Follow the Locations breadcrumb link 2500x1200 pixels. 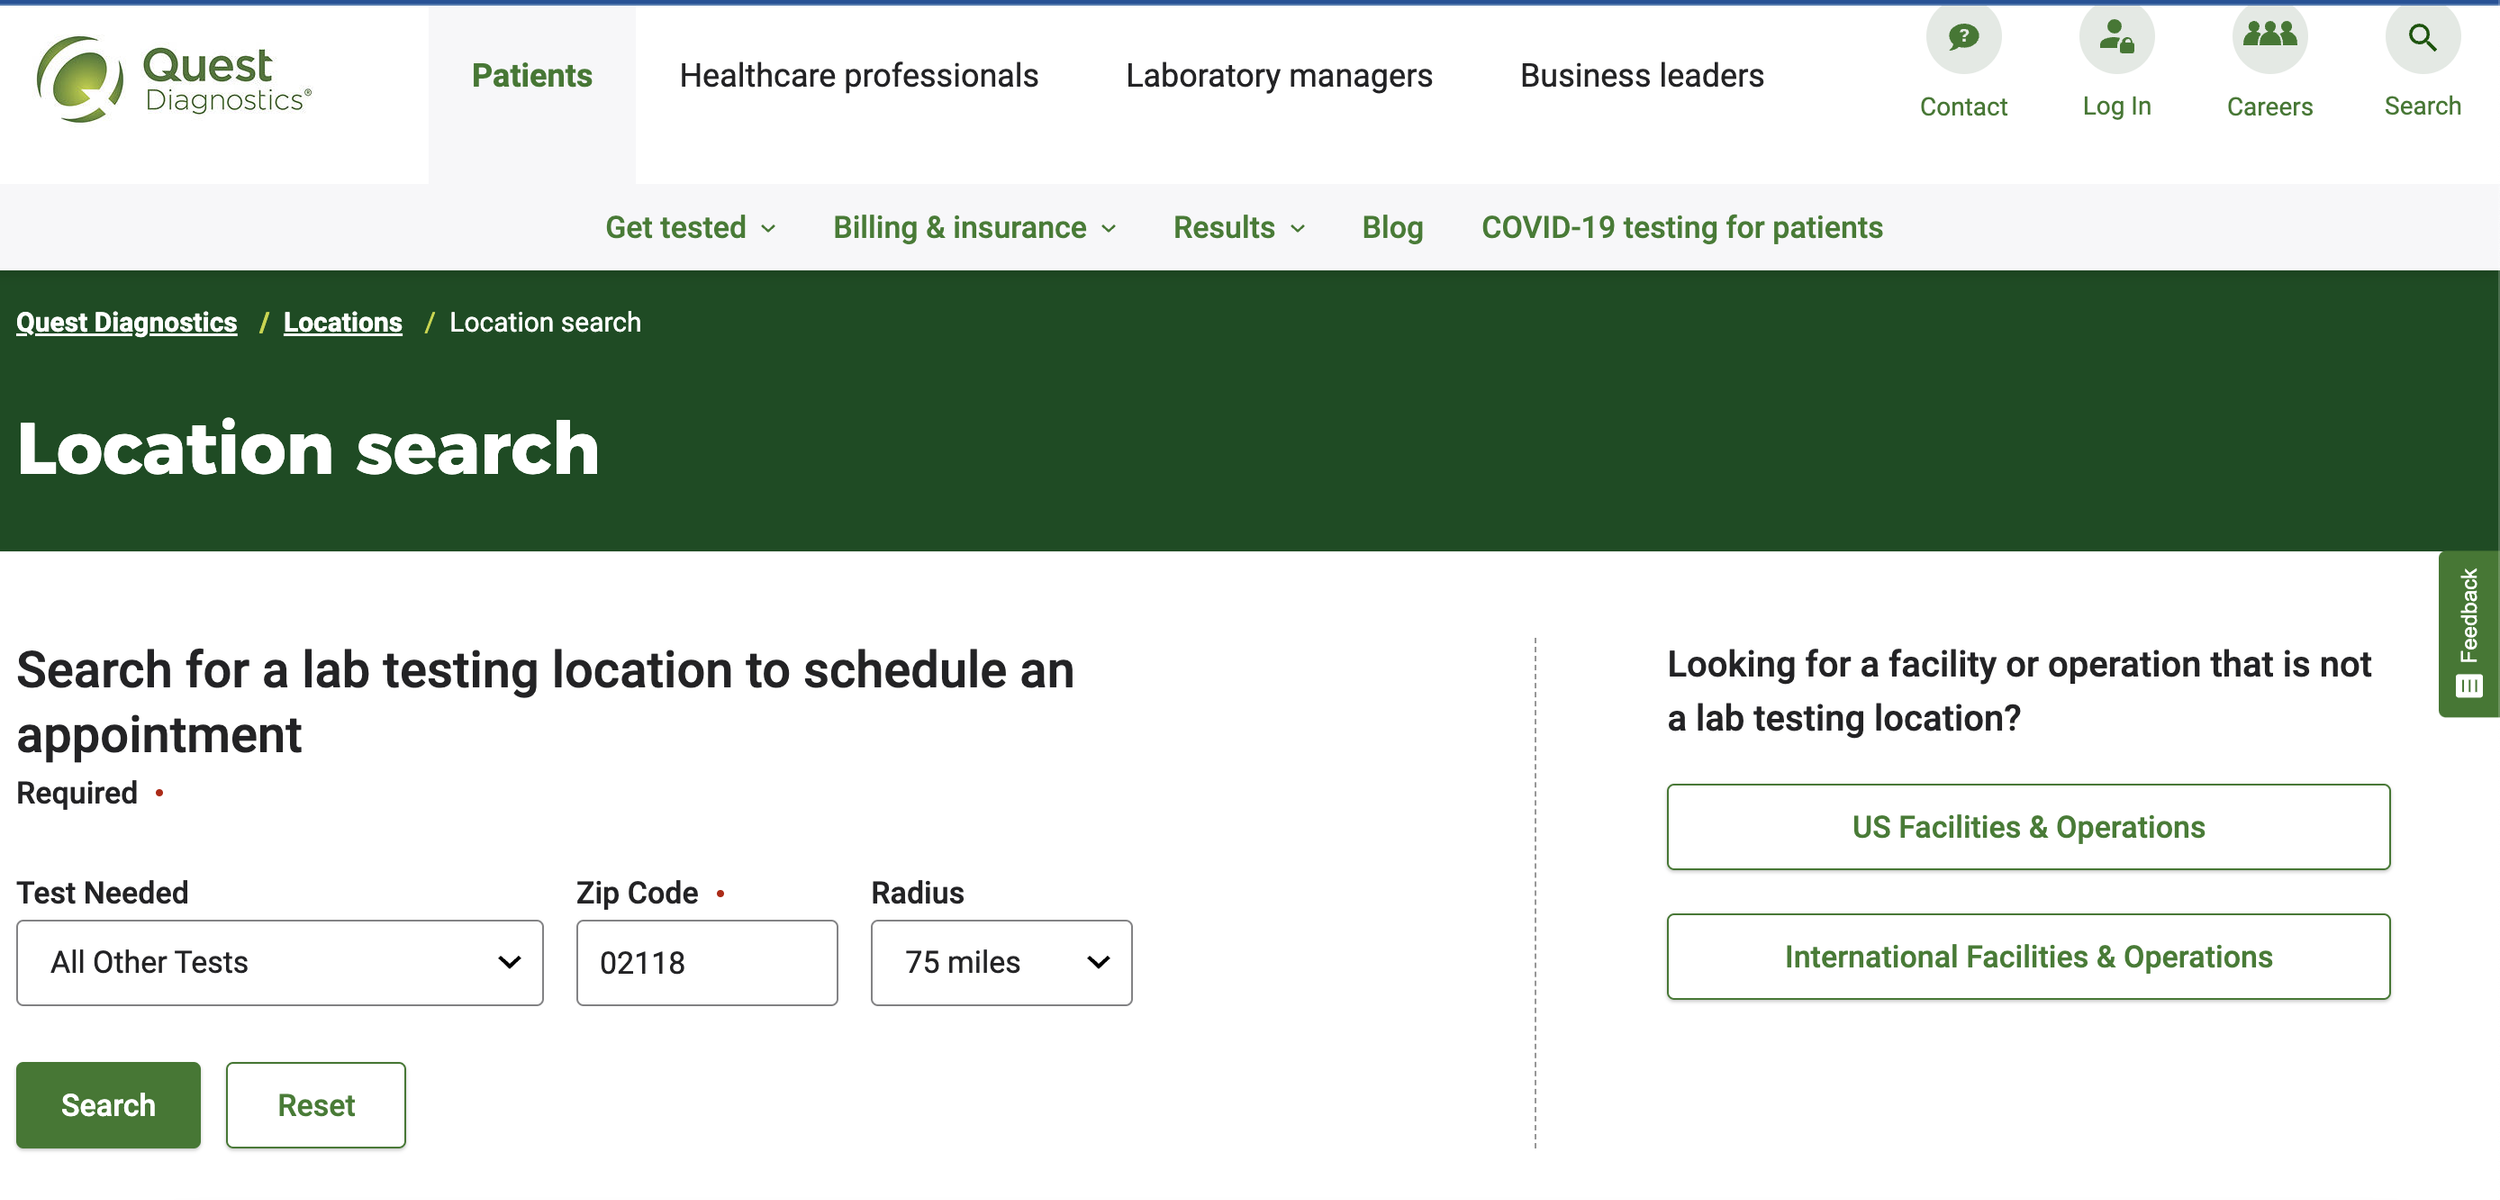[342, 323]
